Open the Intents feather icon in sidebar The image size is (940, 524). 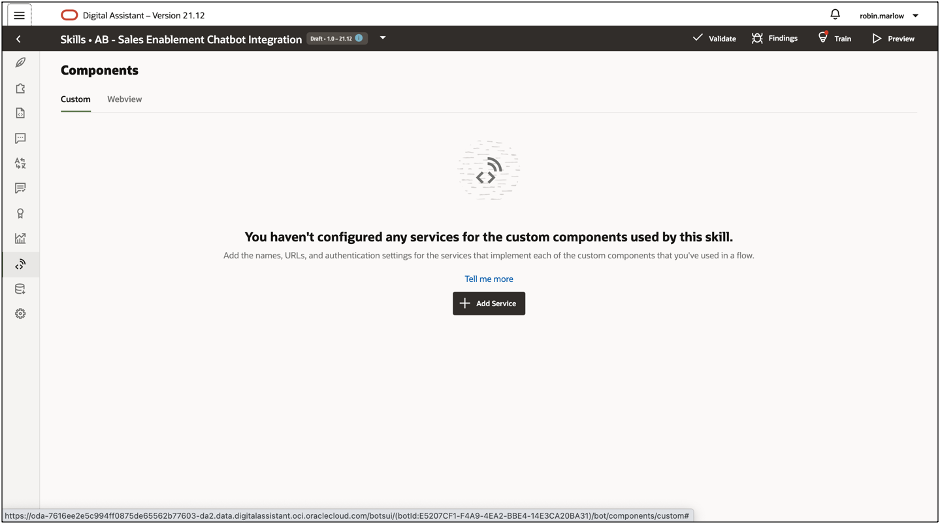(20, 63)
